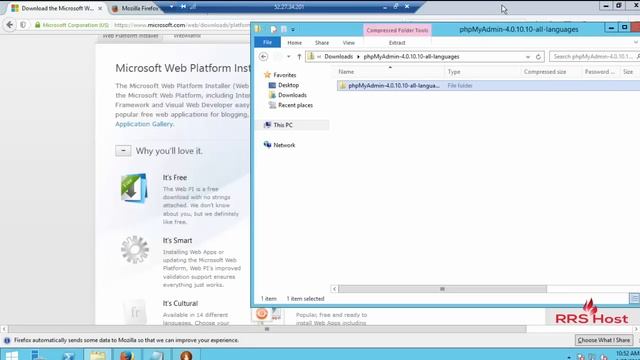The image size is (640, 360).
Task: Open Desktop in the navigation pane
Action: [288, 85]
